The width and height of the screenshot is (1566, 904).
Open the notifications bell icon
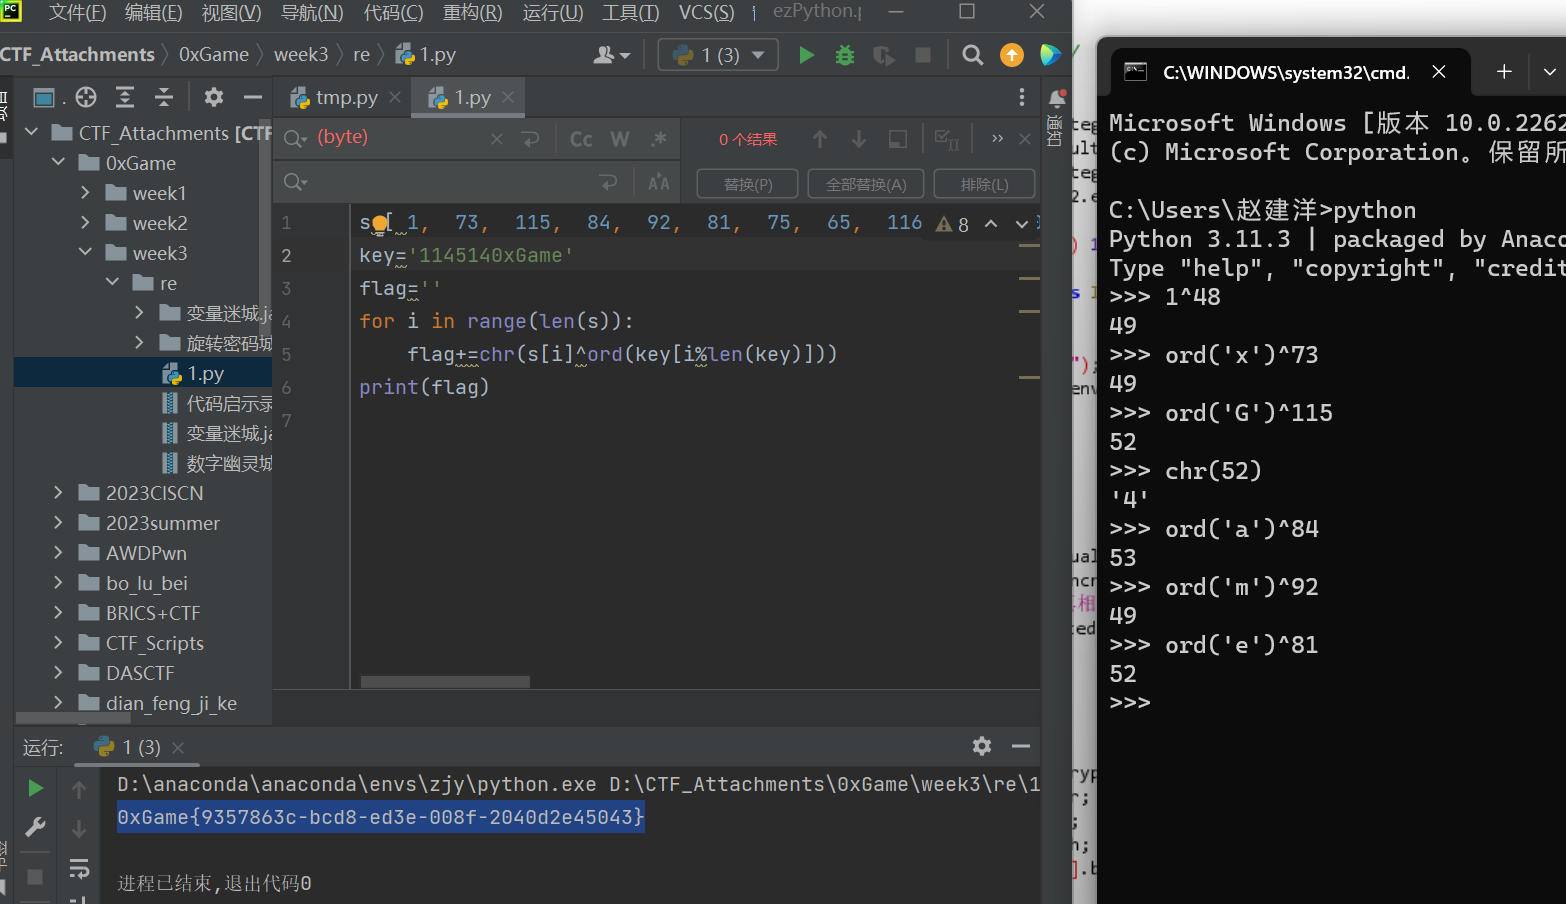point(1056,98)
